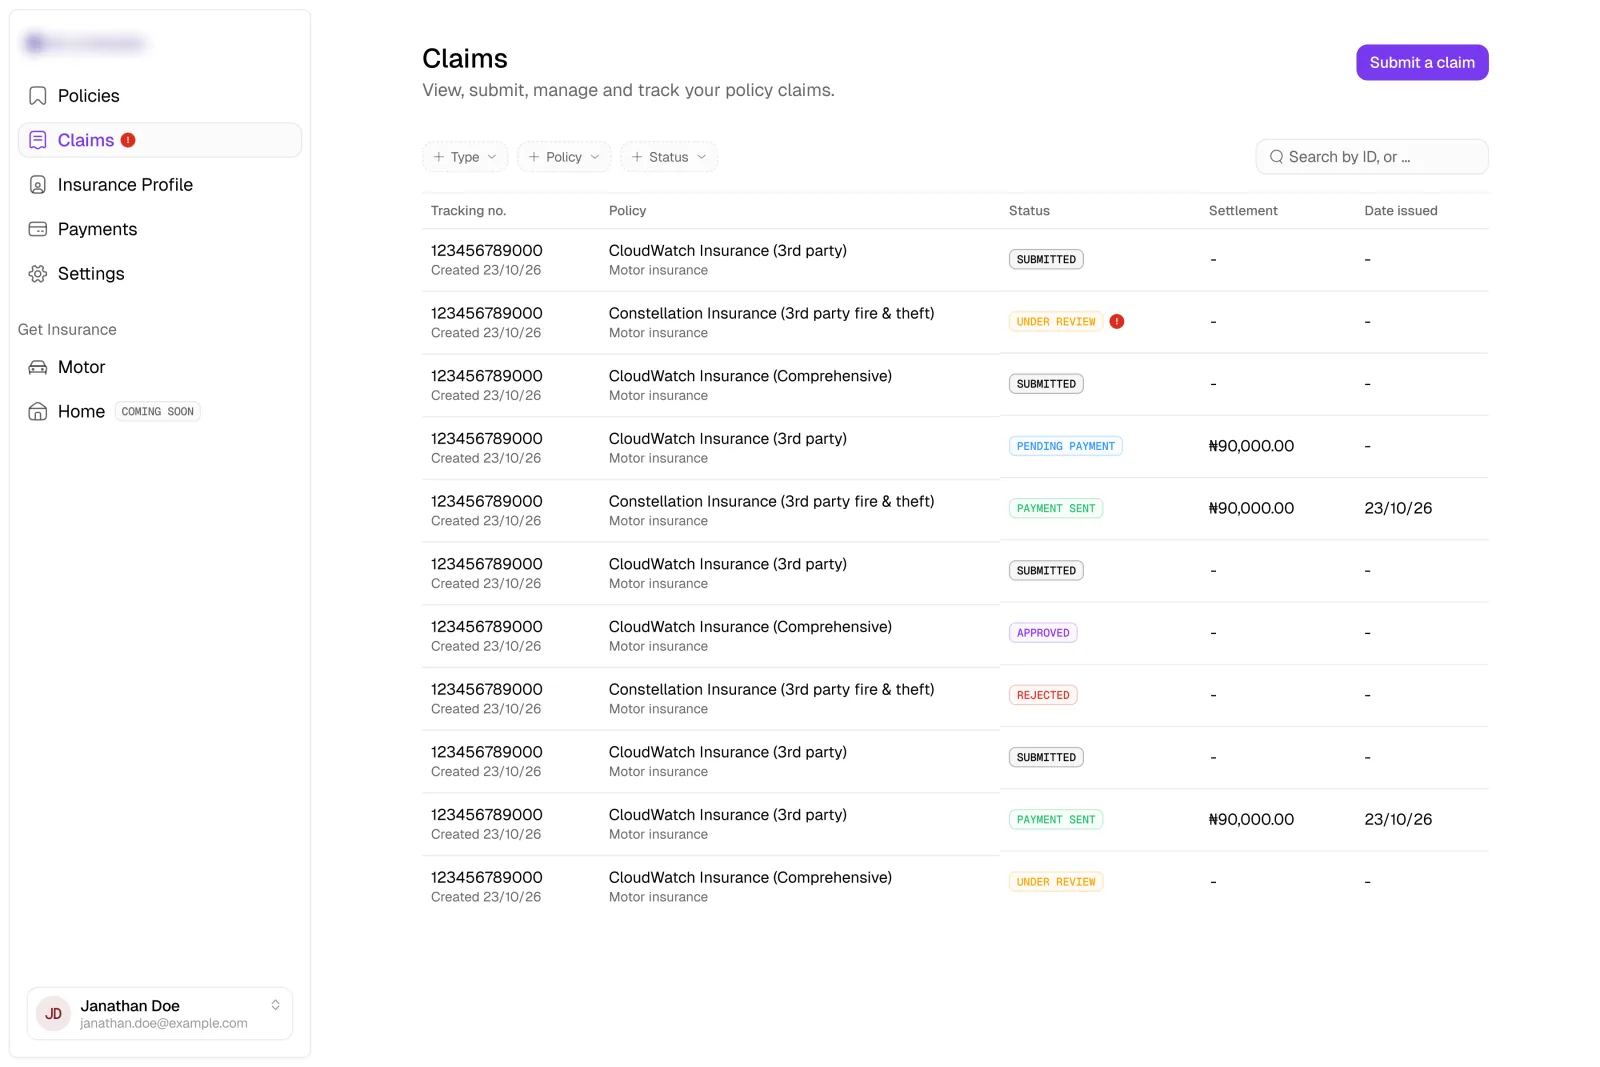Open the Claims menu item
This screenshot has width=1600, height=1067.
(160, 140)
